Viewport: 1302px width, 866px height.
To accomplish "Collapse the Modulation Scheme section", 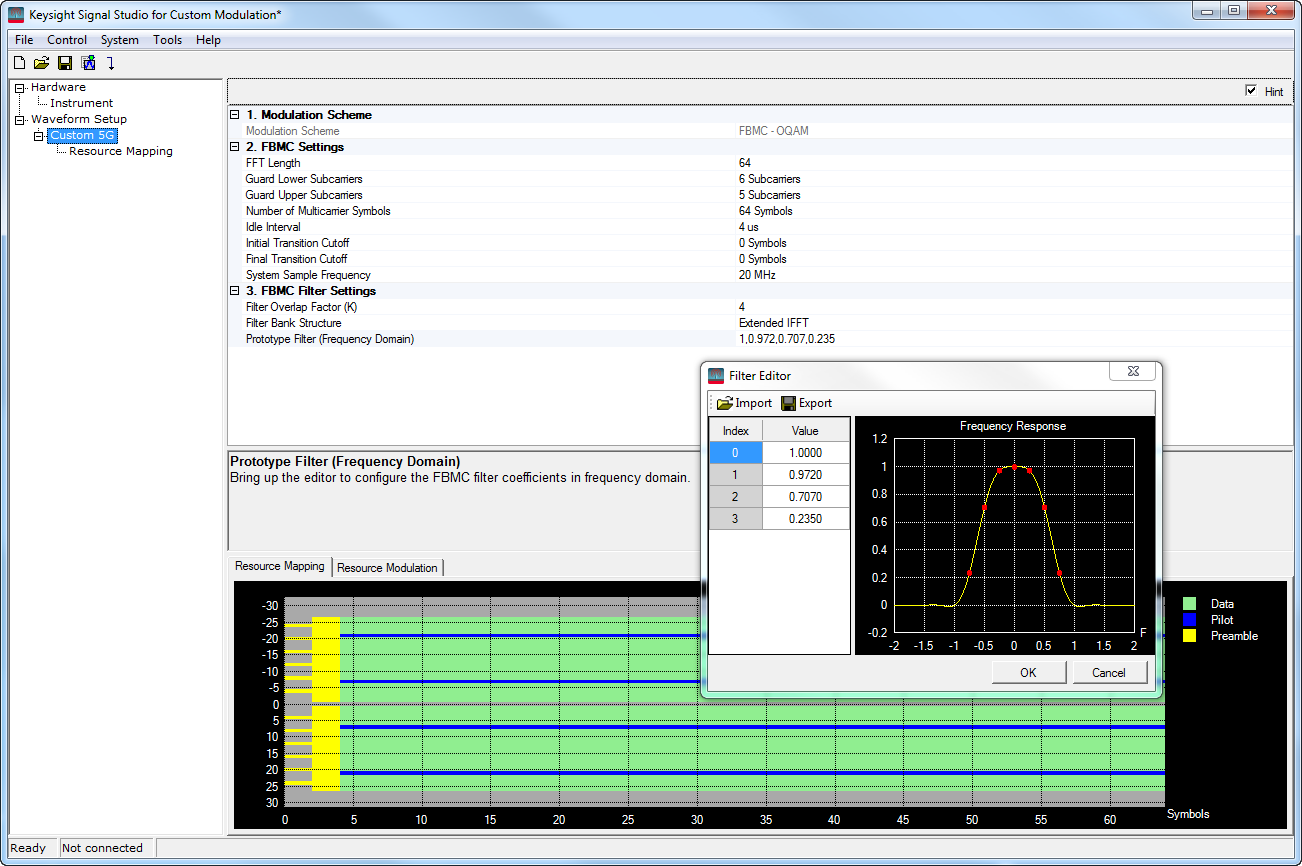I will (234, 115).
